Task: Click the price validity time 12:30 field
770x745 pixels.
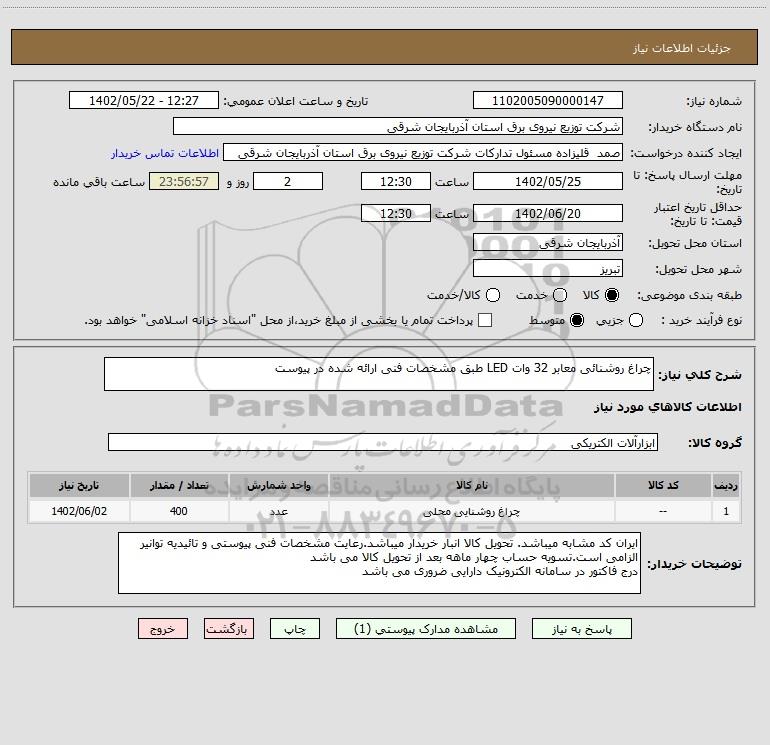Action: click(396, 213)
